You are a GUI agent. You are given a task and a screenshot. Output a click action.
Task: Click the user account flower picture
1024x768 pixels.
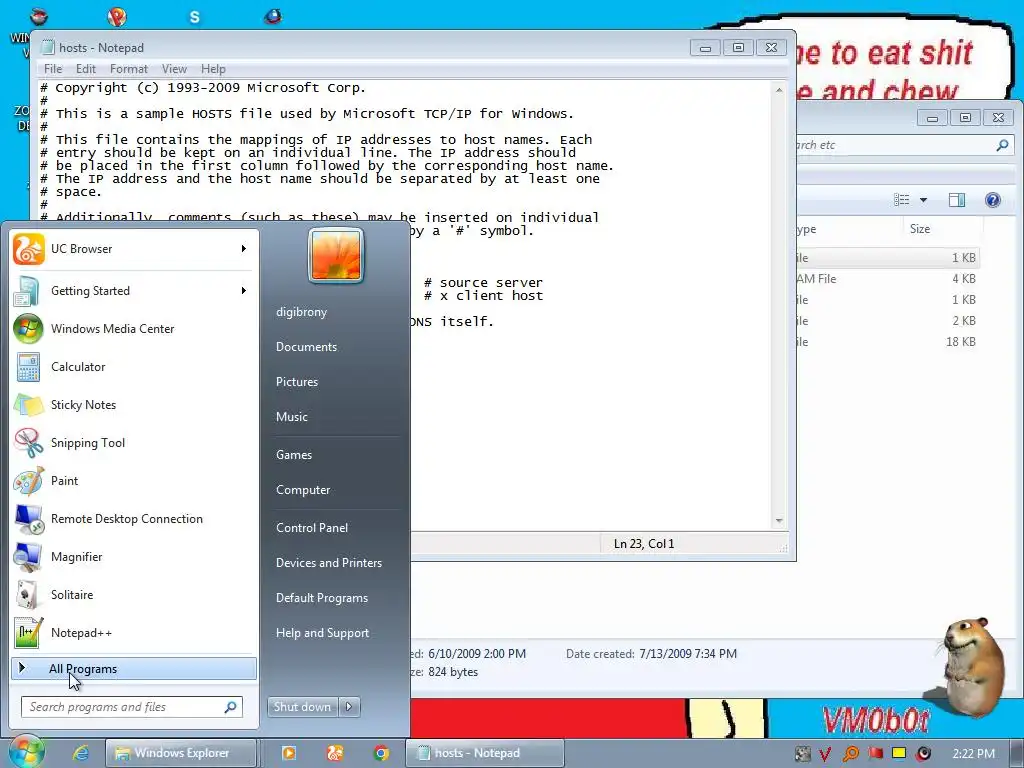coord(336,255)
